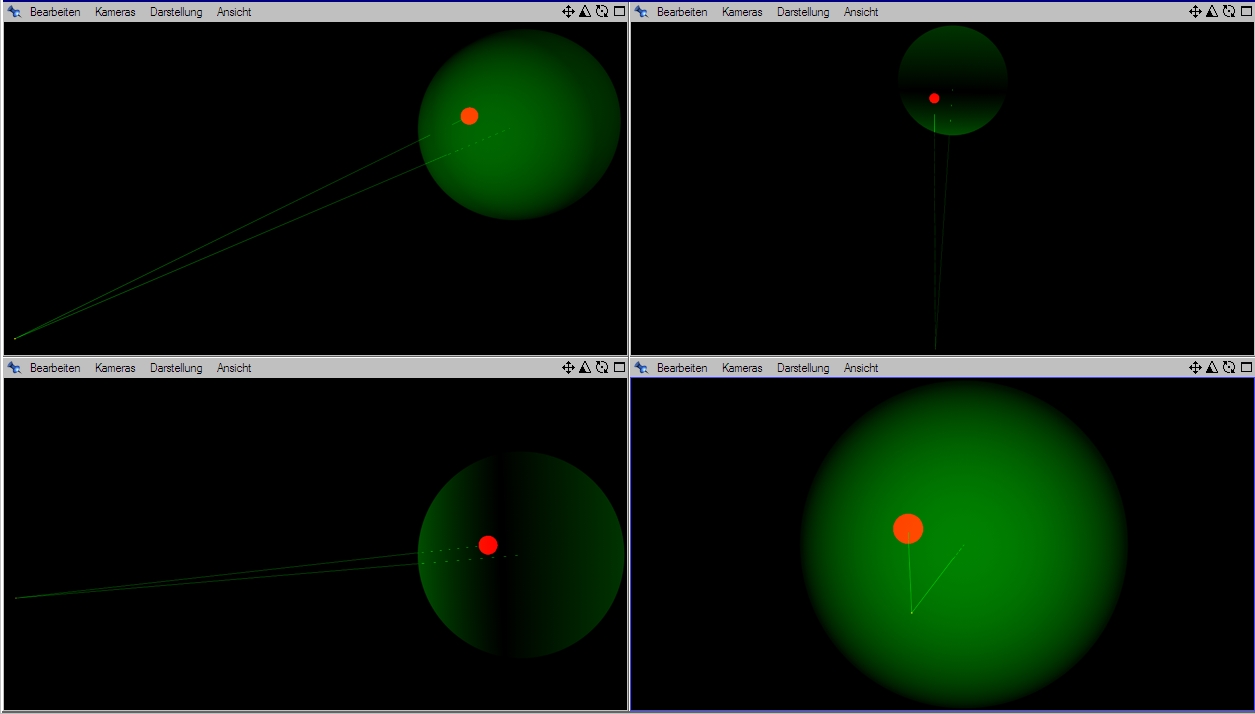The height and width of the screenshot is (714, 1255).
Task: Click the rotate camera icon in top-left viewport
Action: (x=602, y=11)
